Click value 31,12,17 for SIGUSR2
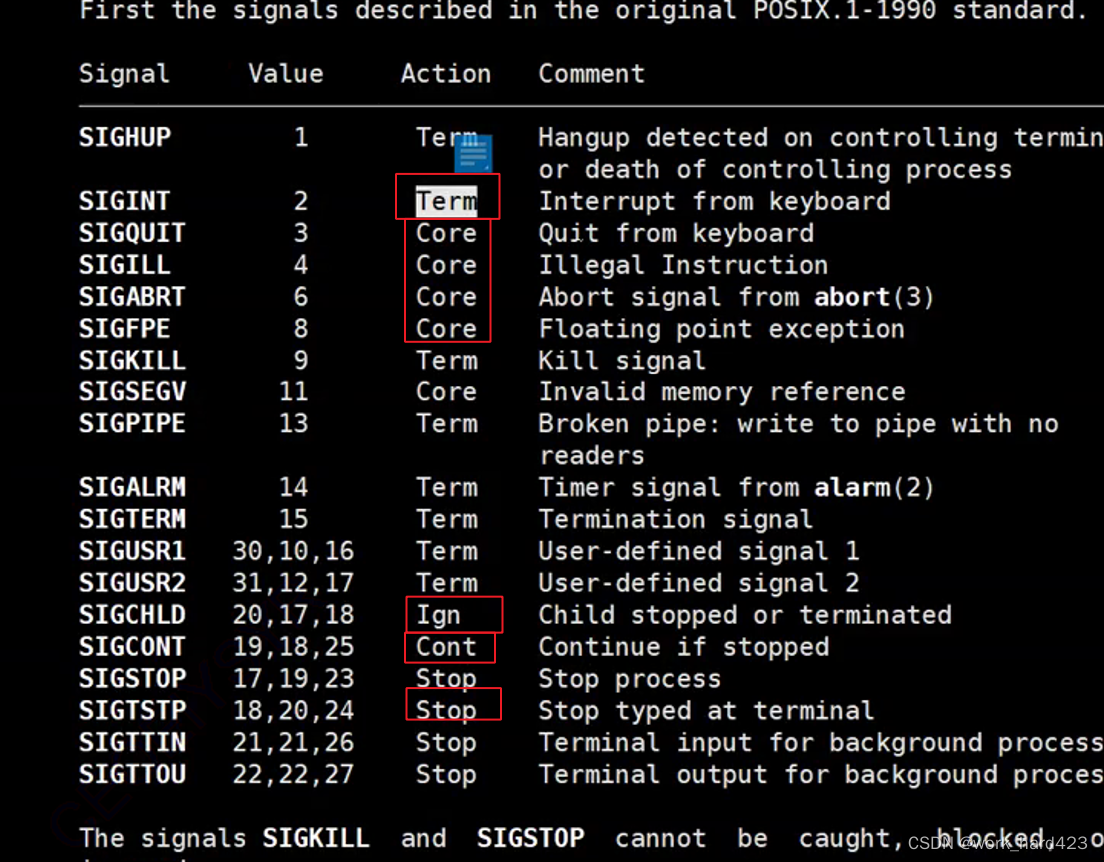Screen dimensions: 1104x862 tap(293, 584)
